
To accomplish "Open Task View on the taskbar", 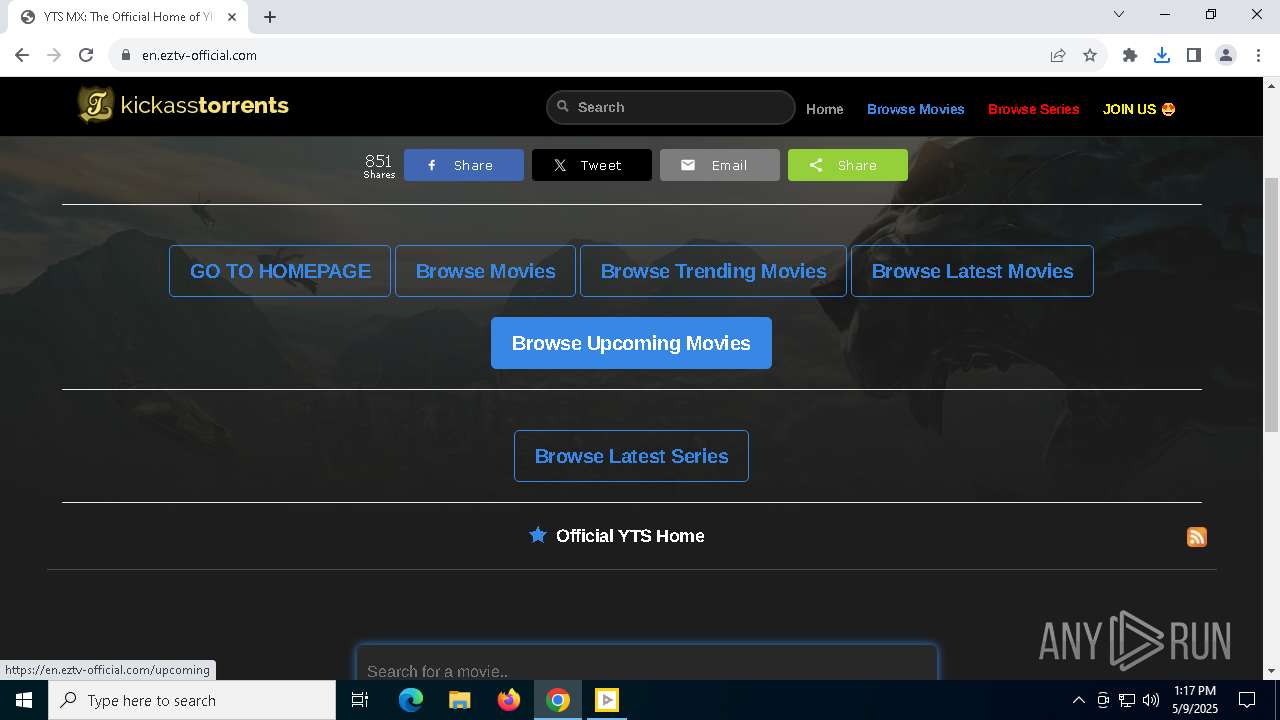I will pyautogui.click(x=360, y=700).
